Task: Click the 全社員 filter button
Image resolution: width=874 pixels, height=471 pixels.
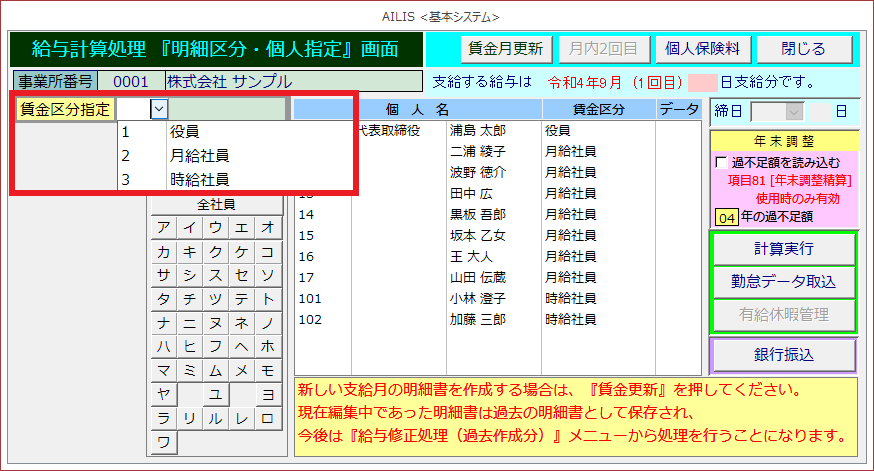Action: (x=215, y=204)
